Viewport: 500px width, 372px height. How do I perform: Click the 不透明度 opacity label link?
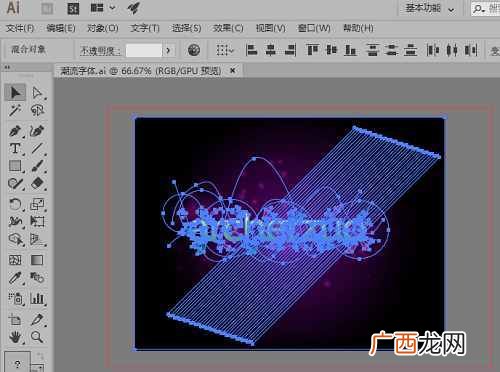(100, 51)
